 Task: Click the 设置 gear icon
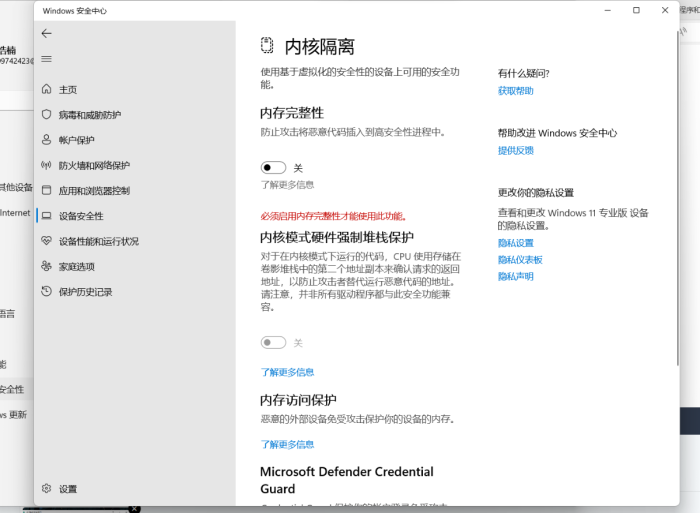click(x=46, y=488)
